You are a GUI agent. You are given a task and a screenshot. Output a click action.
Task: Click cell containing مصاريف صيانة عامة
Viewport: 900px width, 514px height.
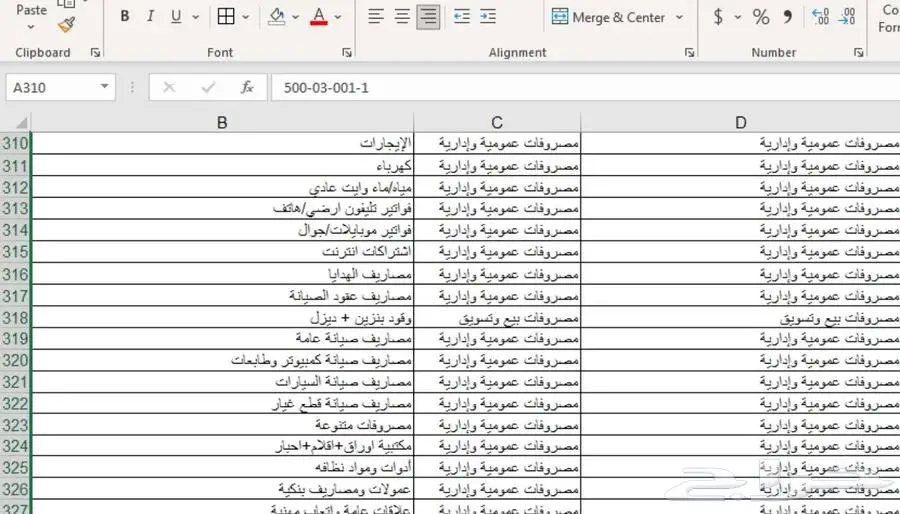click(x=222, y=338)
